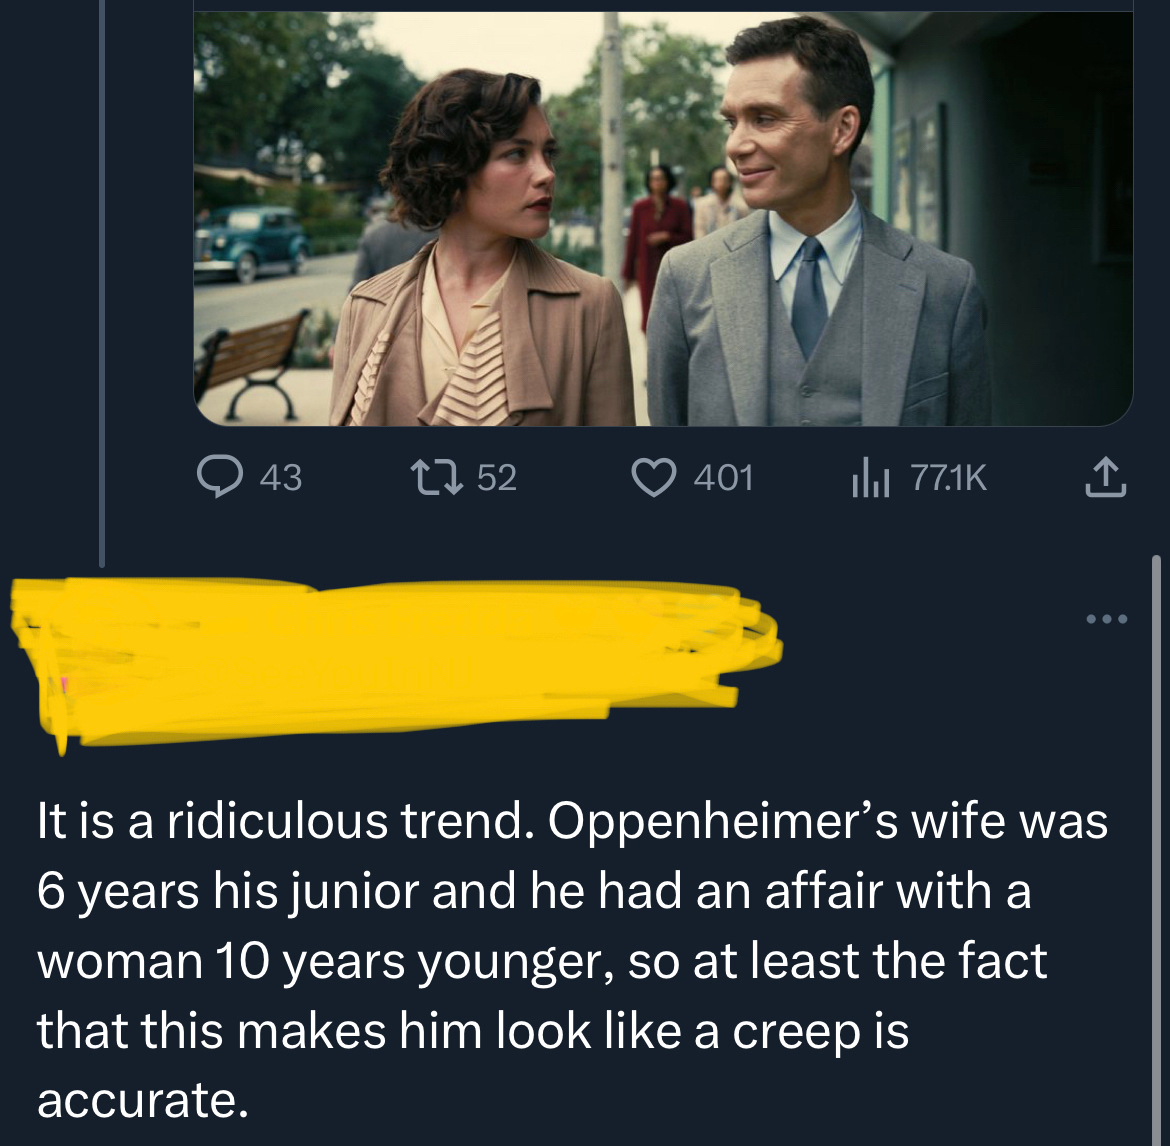This screenshot has height=1146, width=1170.
Task: Click the 401 likes count
Action: [723, 478]
